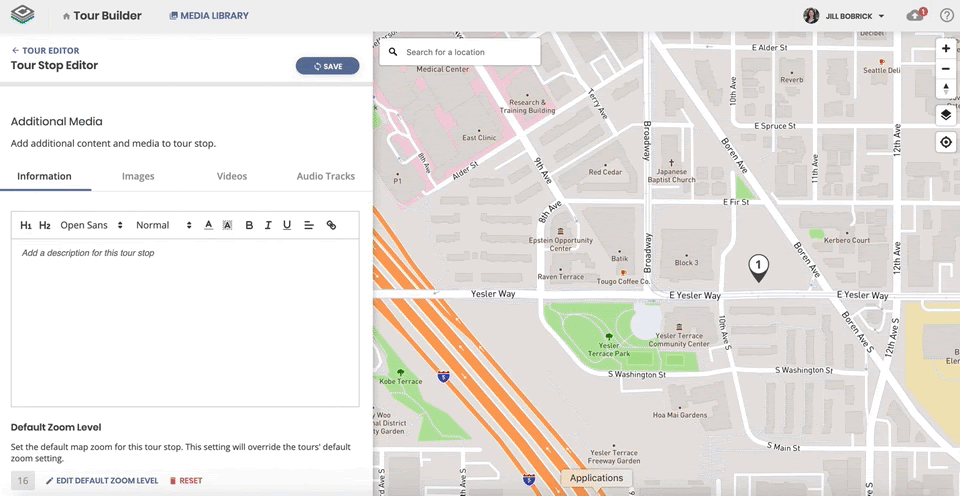Click the default zoom level value 16
Image resolution: width=960 pixels, height=496 pixels.
pyautogui.click(x=23, y=481)
